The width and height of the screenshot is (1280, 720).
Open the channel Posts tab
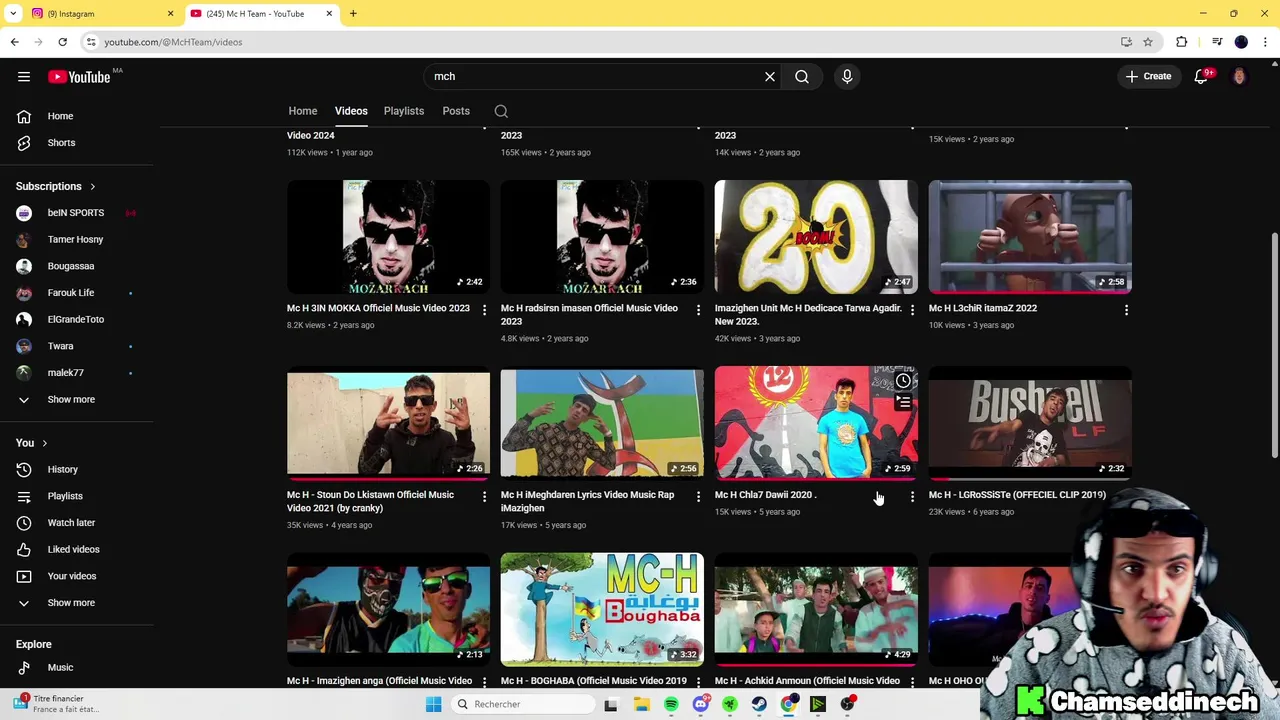coord(456,111)
